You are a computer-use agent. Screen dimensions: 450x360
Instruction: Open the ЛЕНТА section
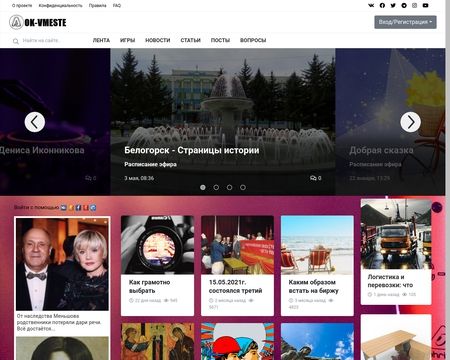click(x=101, y=40)
